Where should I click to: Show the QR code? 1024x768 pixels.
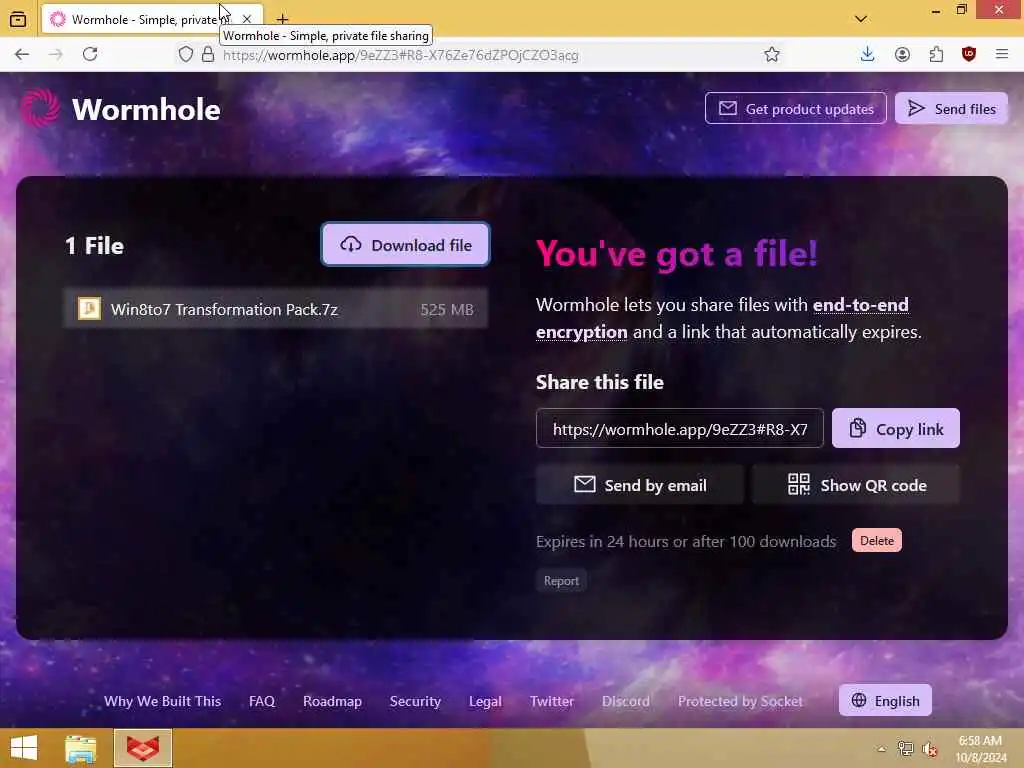pyautogui.click(x=856, y=485)
